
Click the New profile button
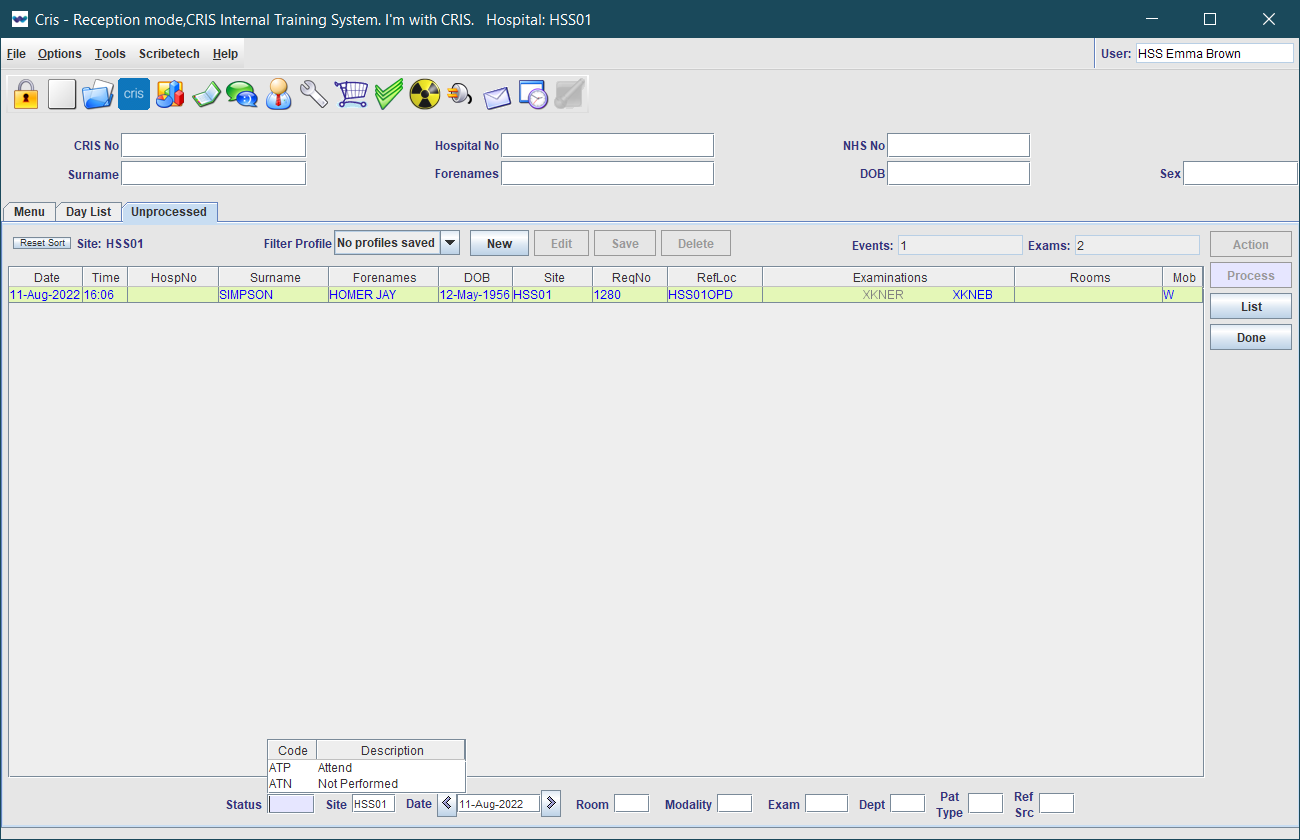click(499, 243)
